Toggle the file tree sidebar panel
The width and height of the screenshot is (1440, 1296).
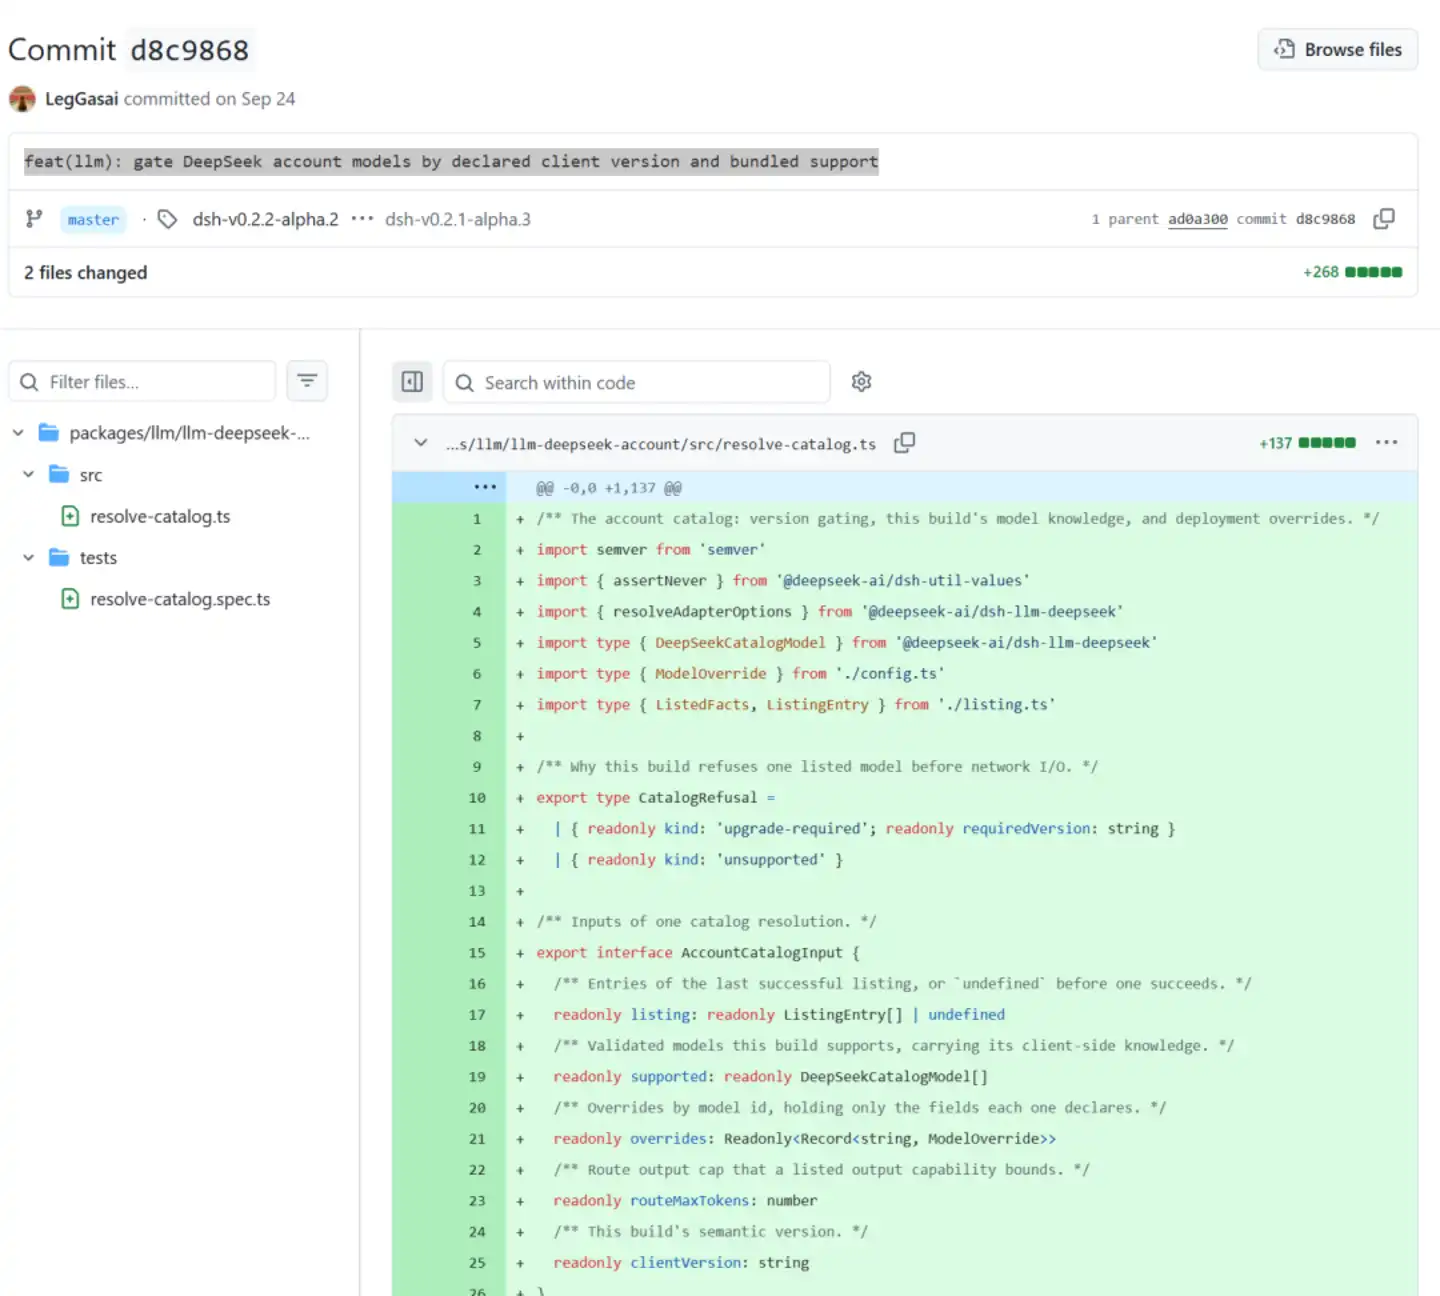(412, 382)
